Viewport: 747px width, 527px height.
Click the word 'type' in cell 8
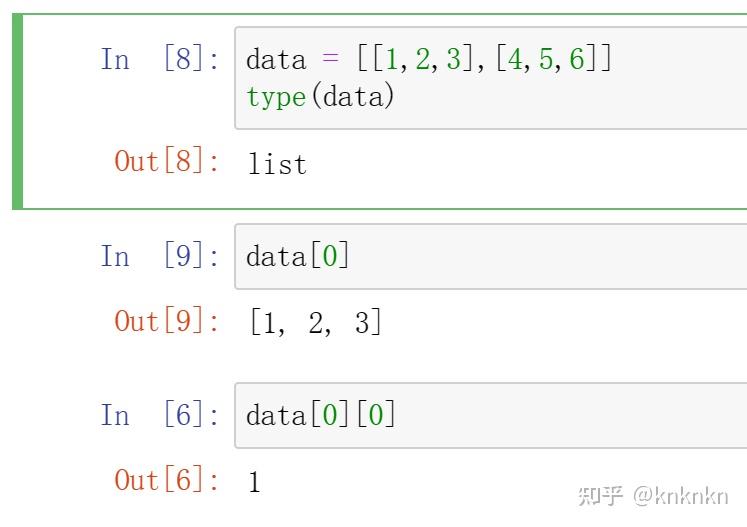pos(276,98)
